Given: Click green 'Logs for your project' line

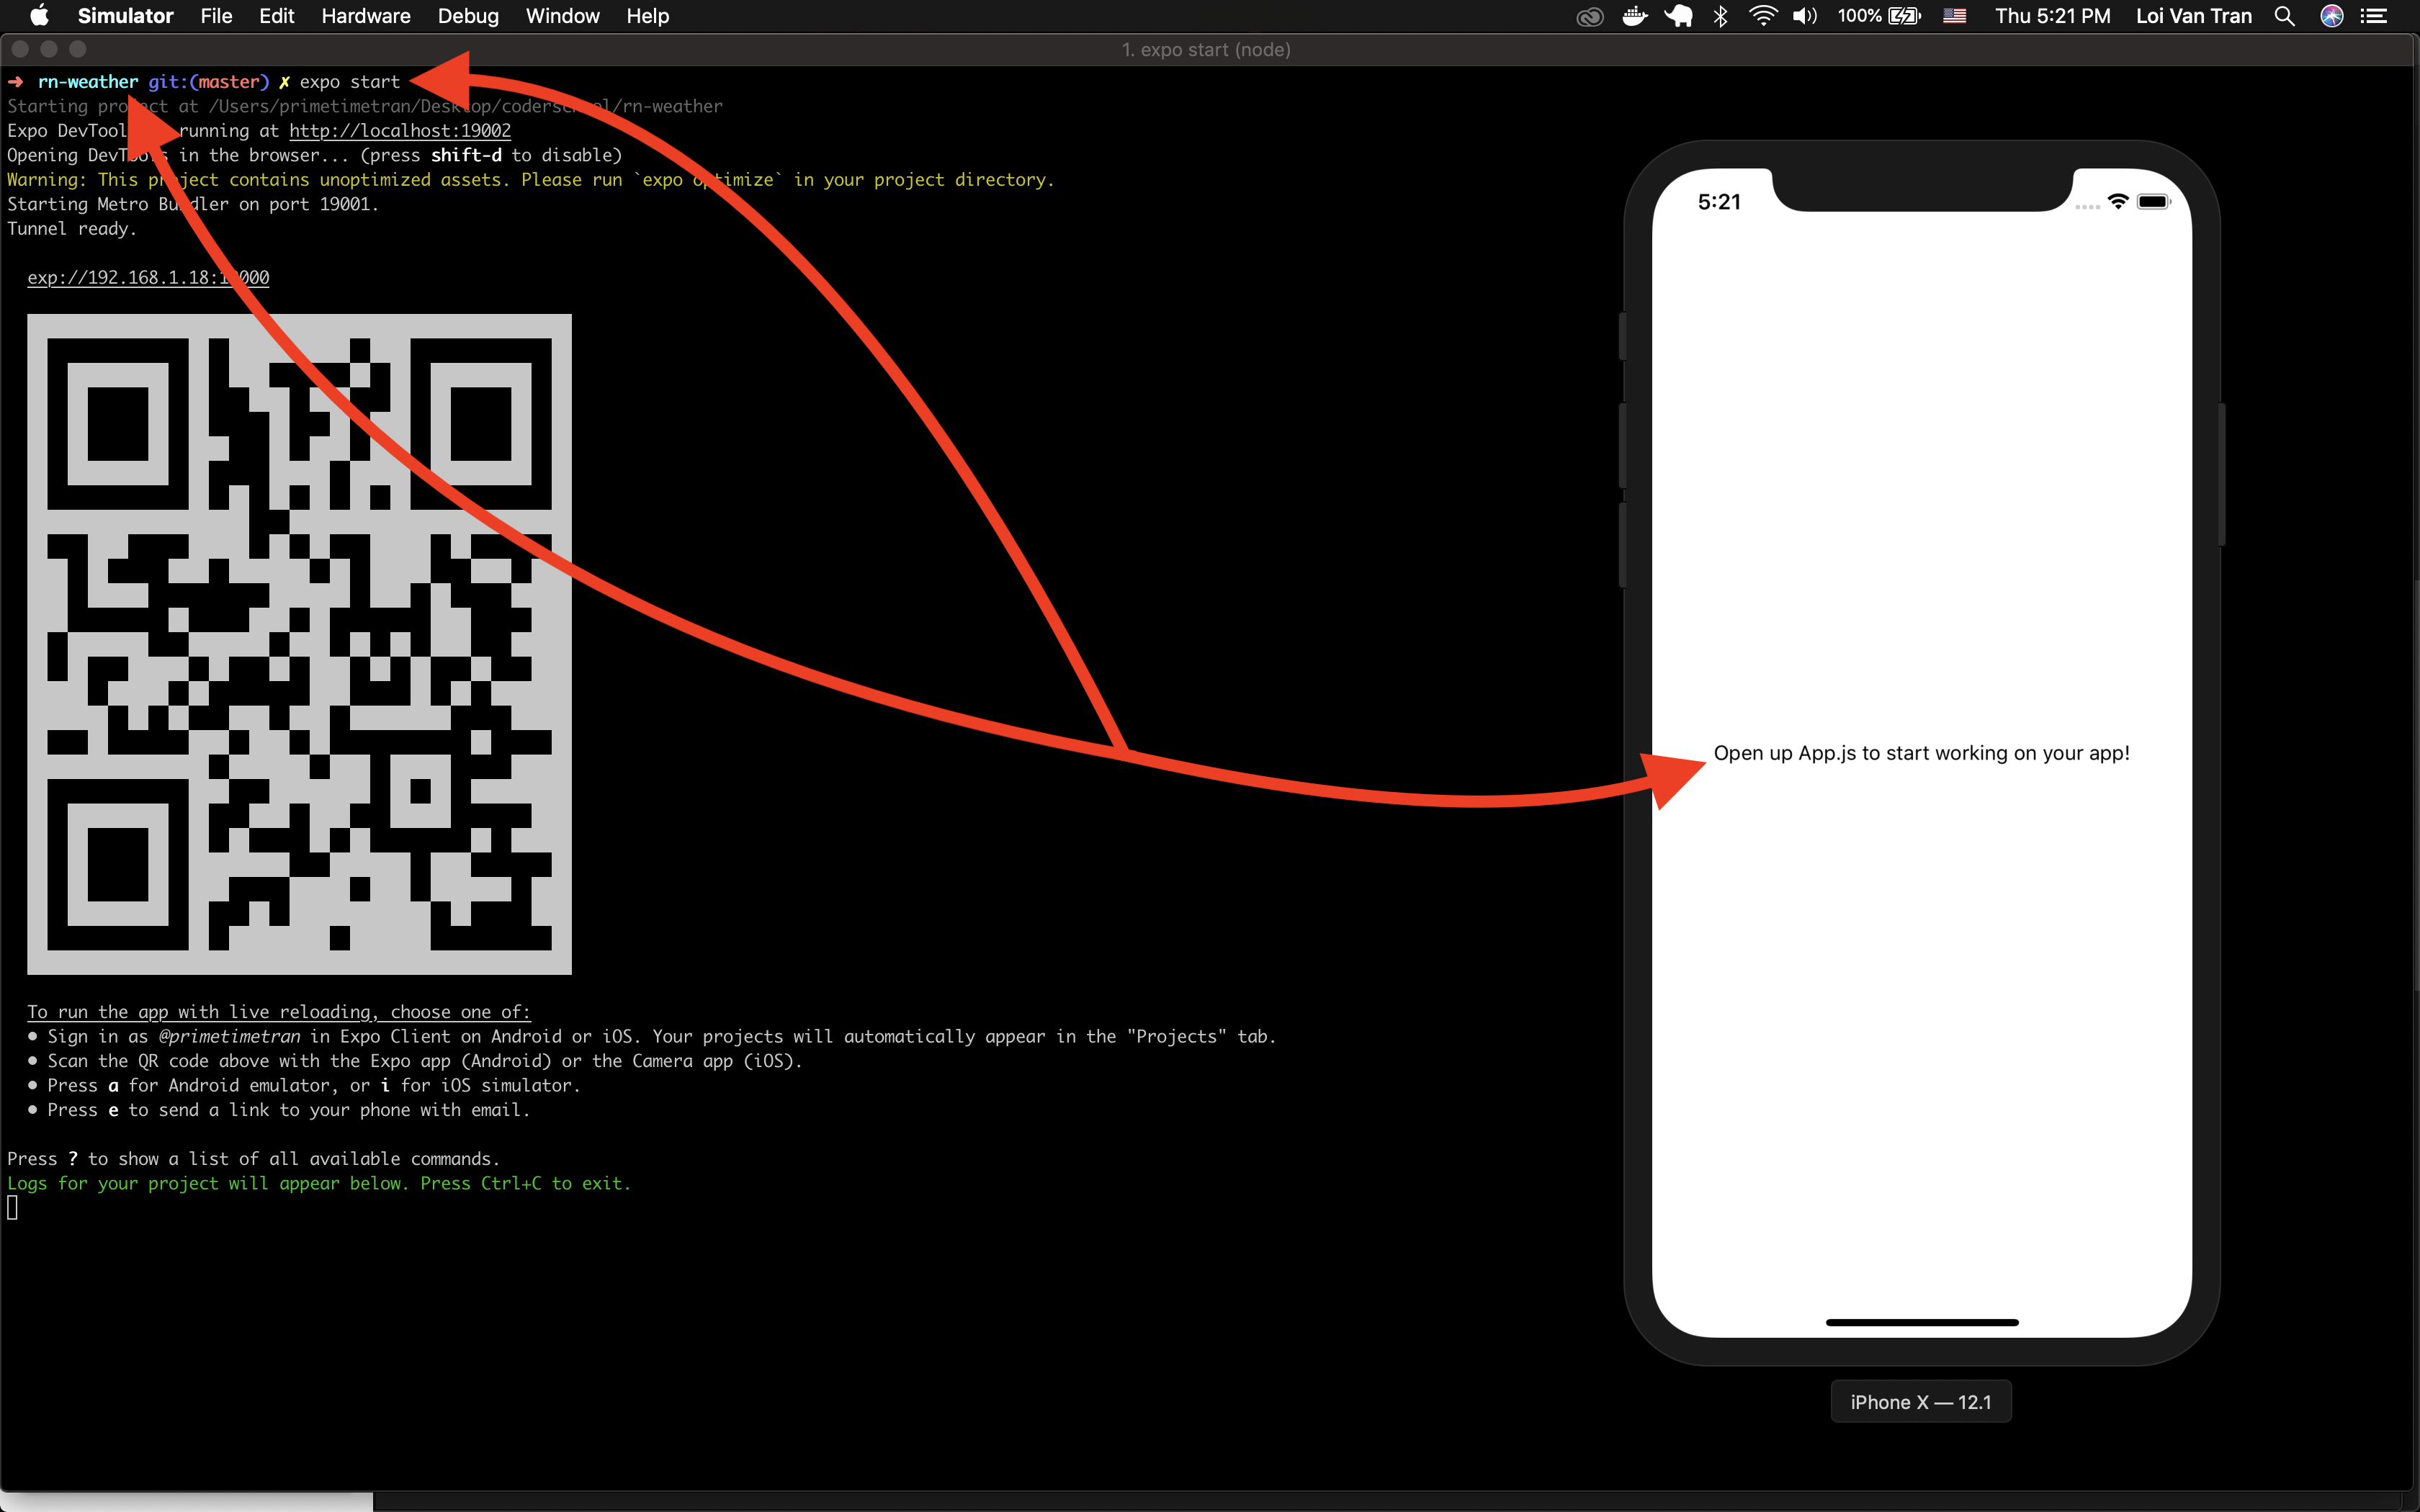Looking at the screenshot, I should coord(319,1184).
